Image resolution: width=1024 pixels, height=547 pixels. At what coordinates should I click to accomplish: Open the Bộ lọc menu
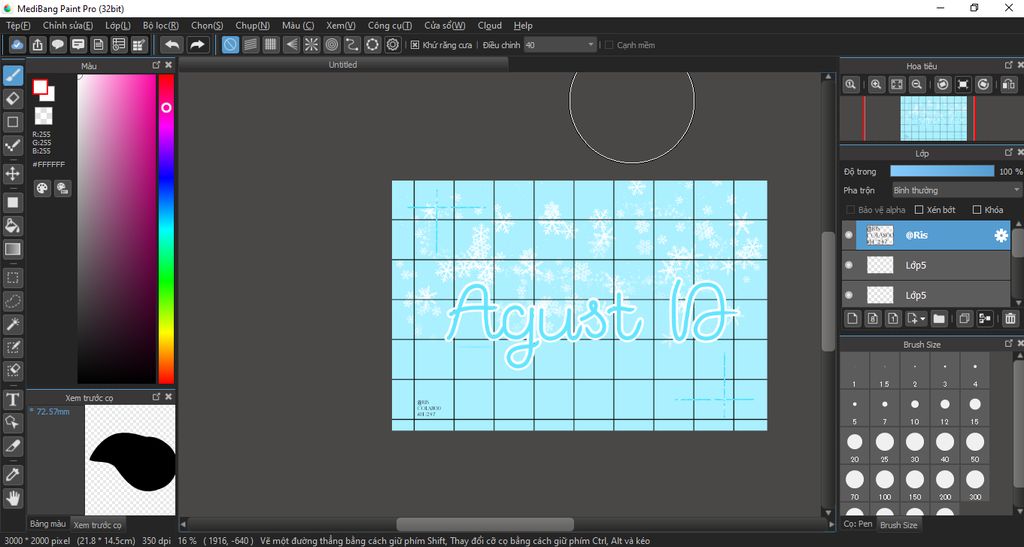pyautogui.click(x=161, y=25)
